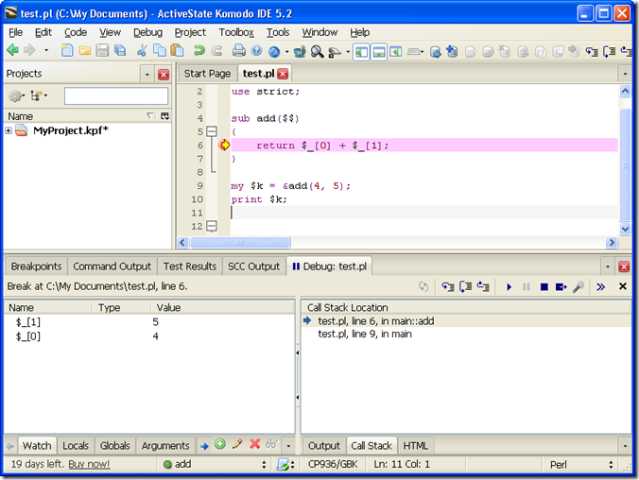Open the Projects pane dropdown arrow
This screenshot has width=639, height=480.
147,75
